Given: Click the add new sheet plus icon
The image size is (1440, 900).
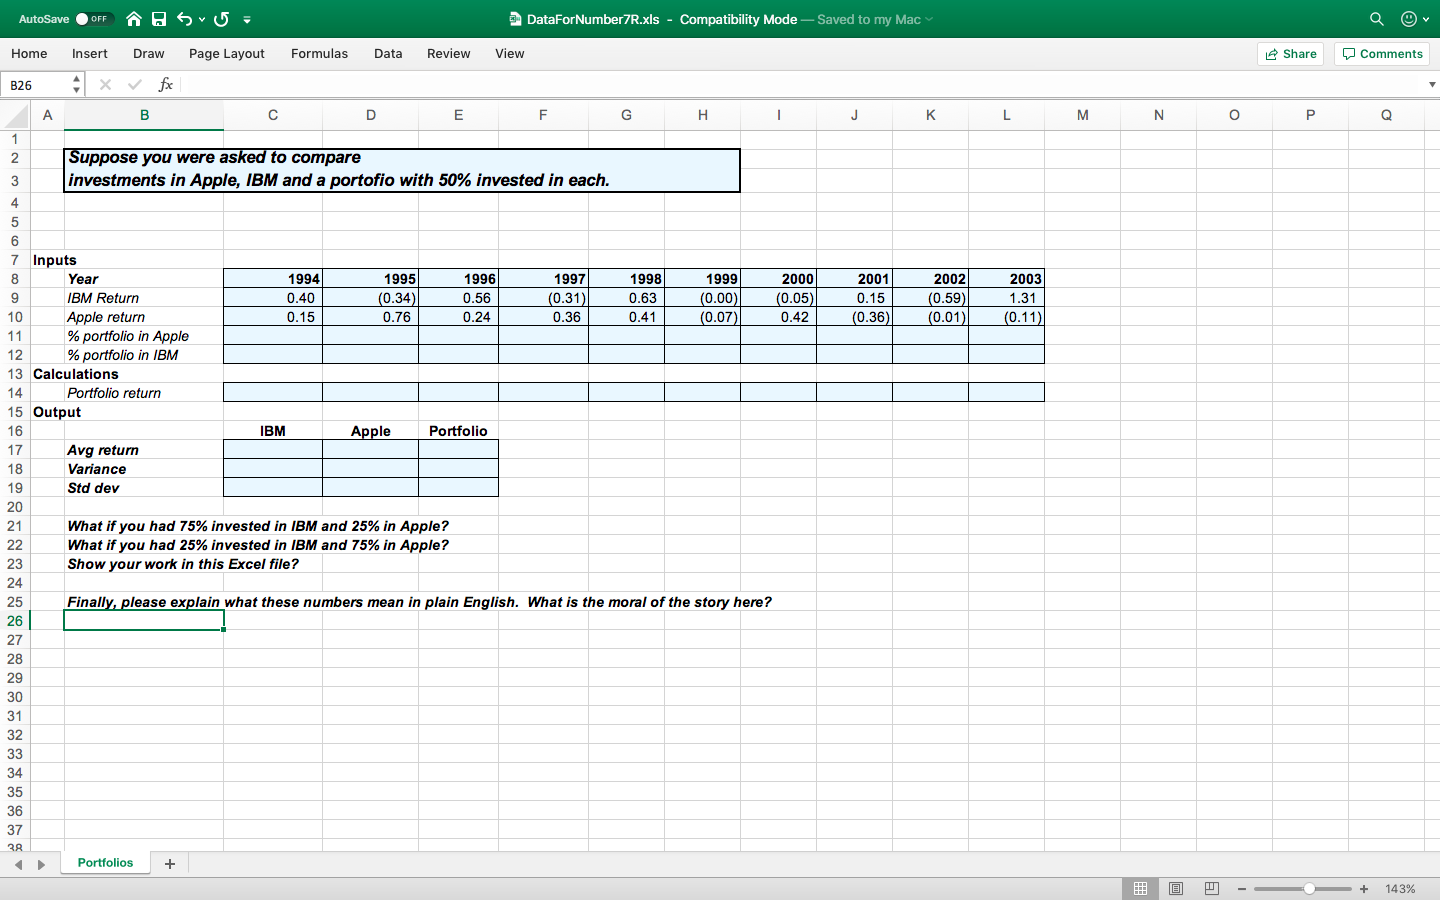Looking at the screenshot, I should (x=170, y=864).
